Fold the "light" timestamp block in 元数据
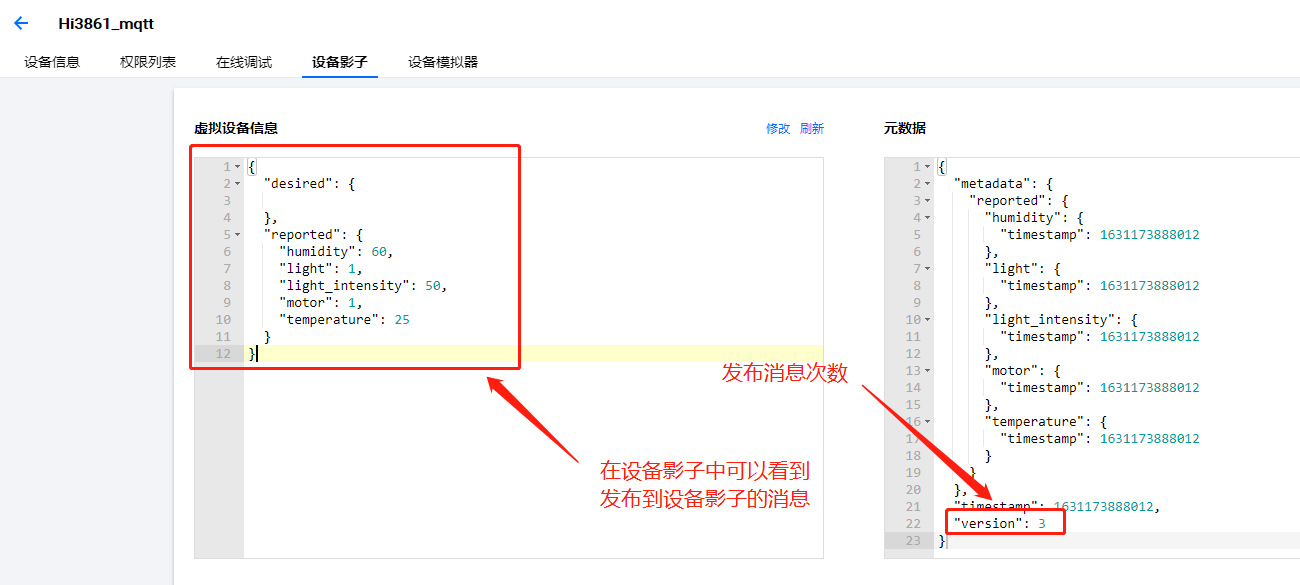 point(927,269)
